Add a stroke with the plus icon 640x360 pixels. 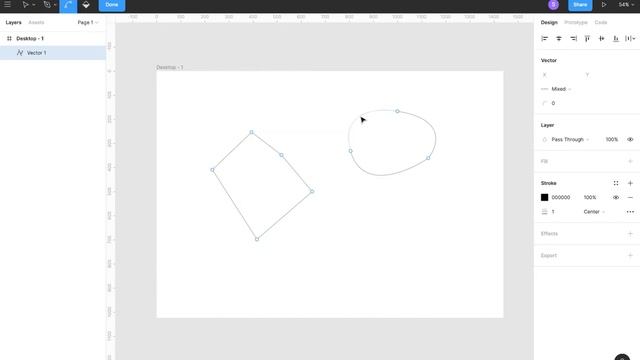pyautogui.click(x=630, y=183)
